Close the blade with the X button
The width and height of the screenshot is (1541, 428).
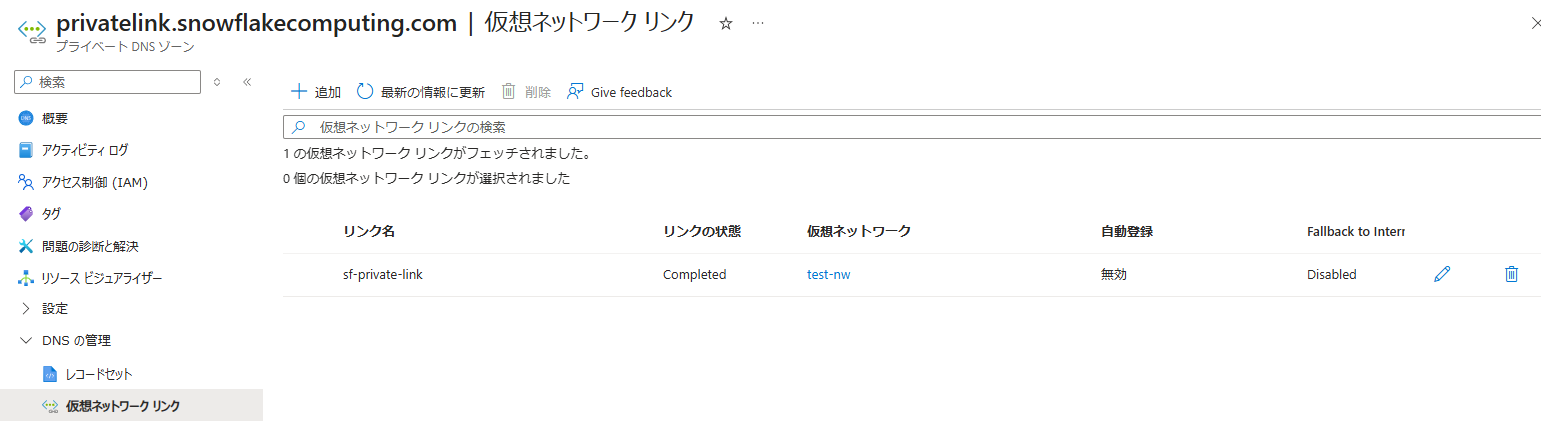click(x=1536, y=23)
